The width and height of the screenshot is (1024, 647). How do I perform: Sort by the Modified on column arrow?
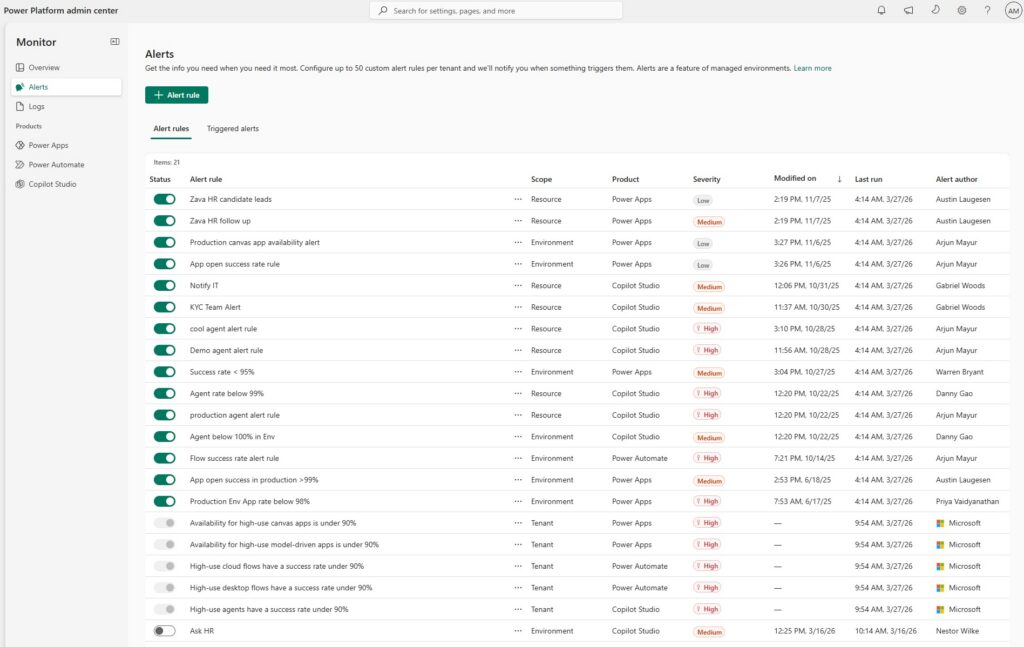click(838, 178)
